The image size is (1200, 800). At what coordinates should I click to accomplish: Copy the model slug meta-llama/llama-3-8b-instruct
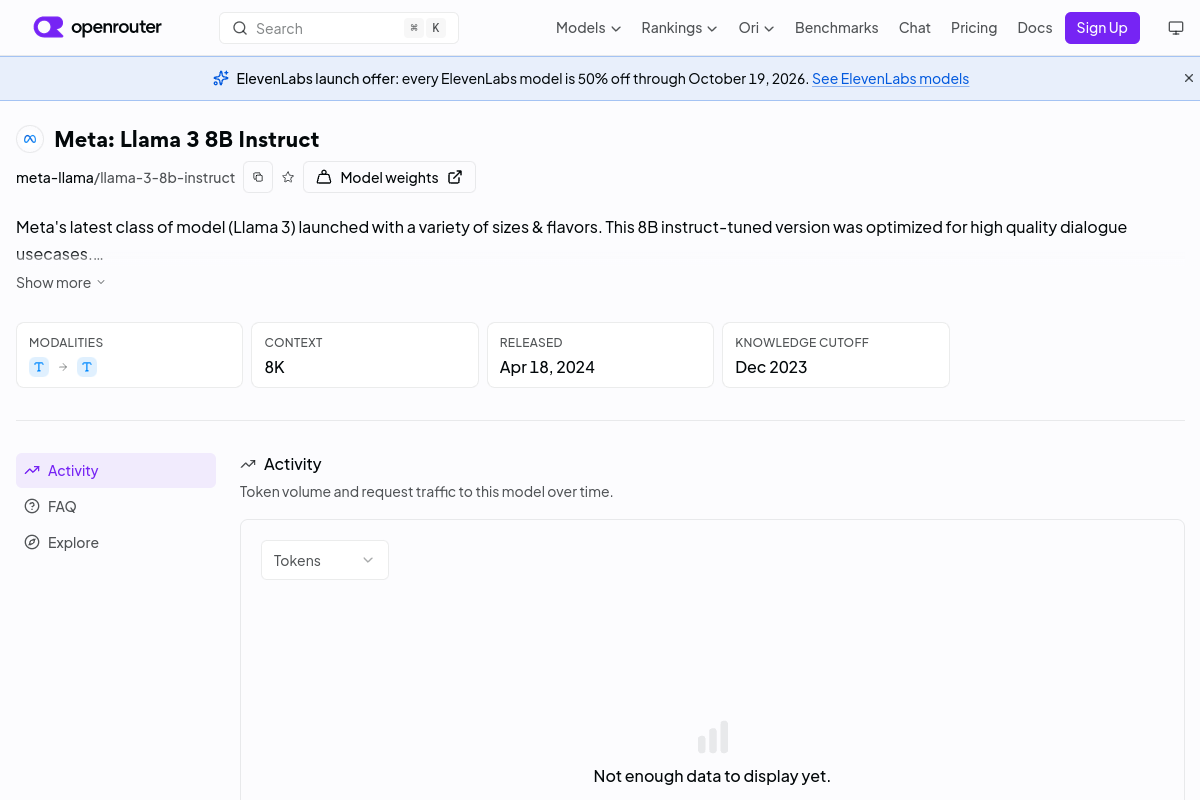pyautogui.click(x=258, y=177)
